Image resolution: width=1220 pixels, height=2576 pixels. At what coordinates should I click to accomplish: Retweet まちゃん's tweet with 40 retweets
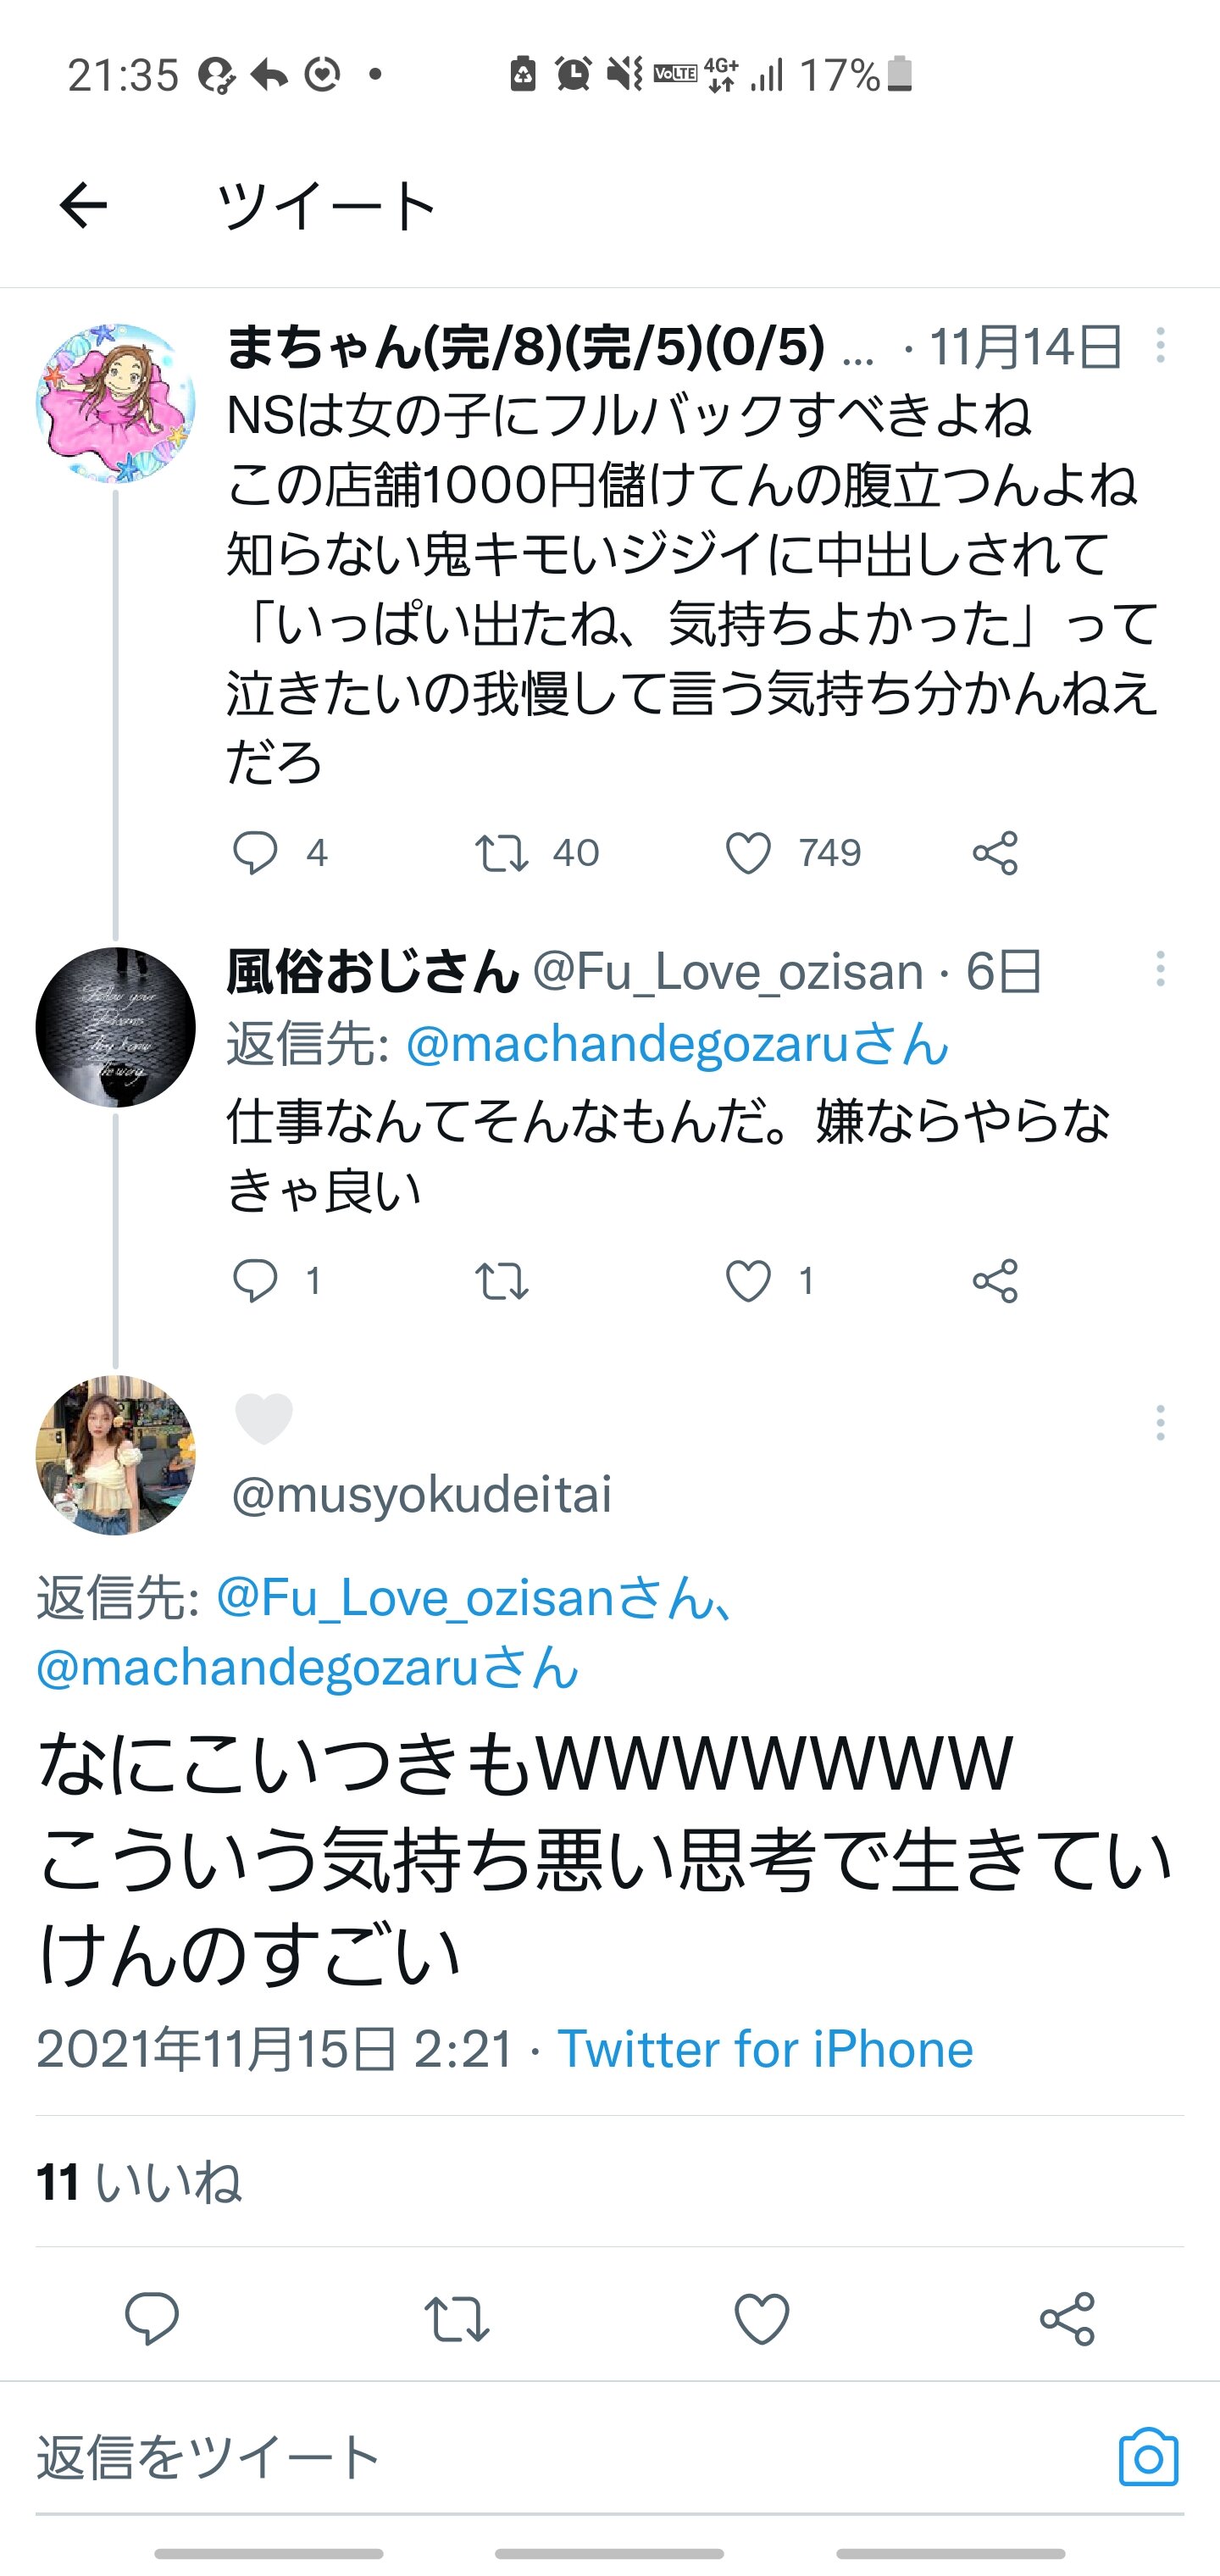tap(501, 853)
